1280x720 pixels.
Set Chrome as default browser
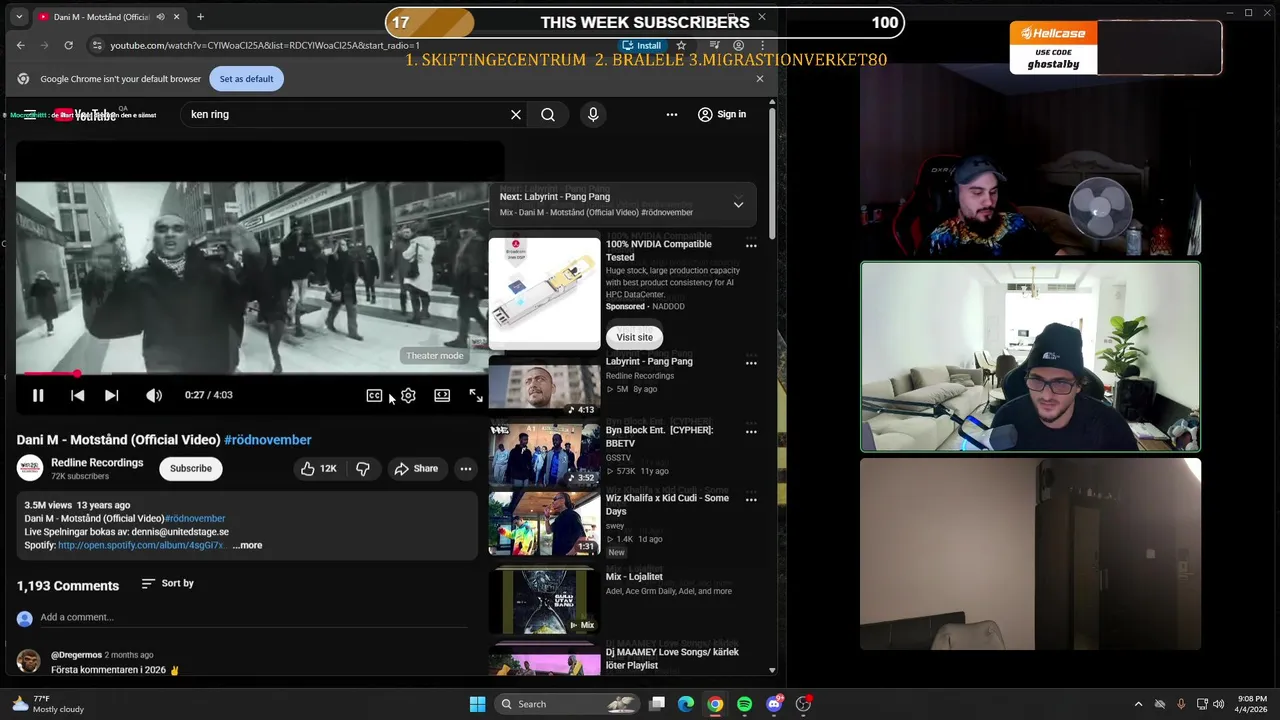coord(246,79)
